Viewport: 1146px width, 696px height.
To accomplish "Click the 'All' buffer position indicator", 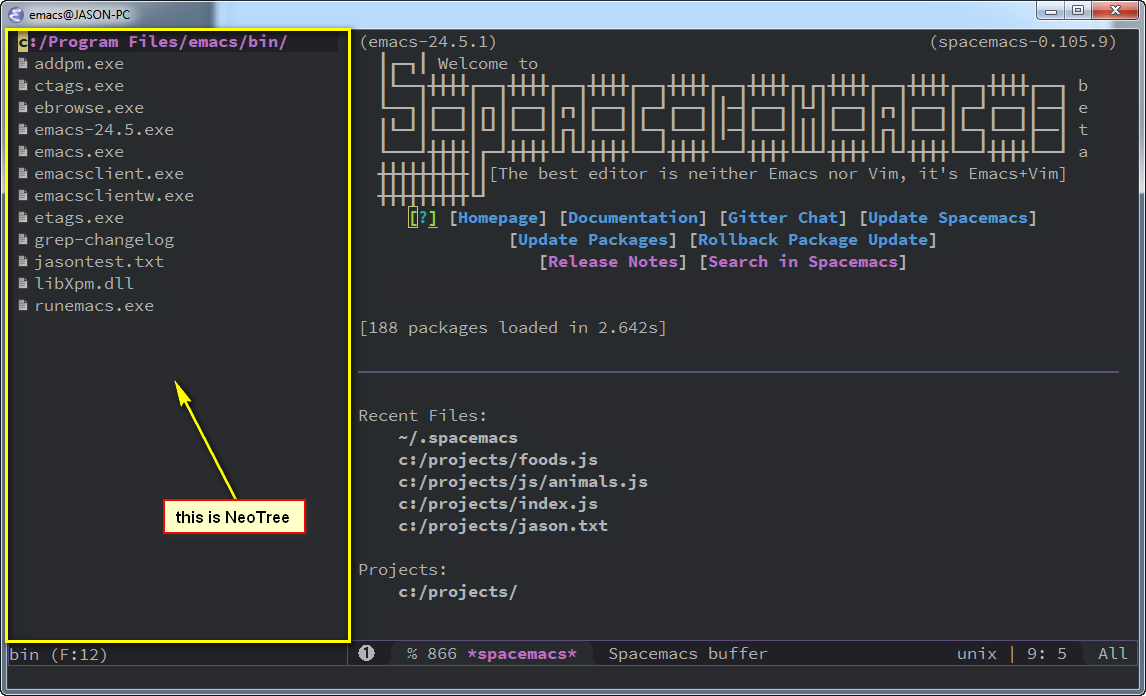I will pos(1112,654).
